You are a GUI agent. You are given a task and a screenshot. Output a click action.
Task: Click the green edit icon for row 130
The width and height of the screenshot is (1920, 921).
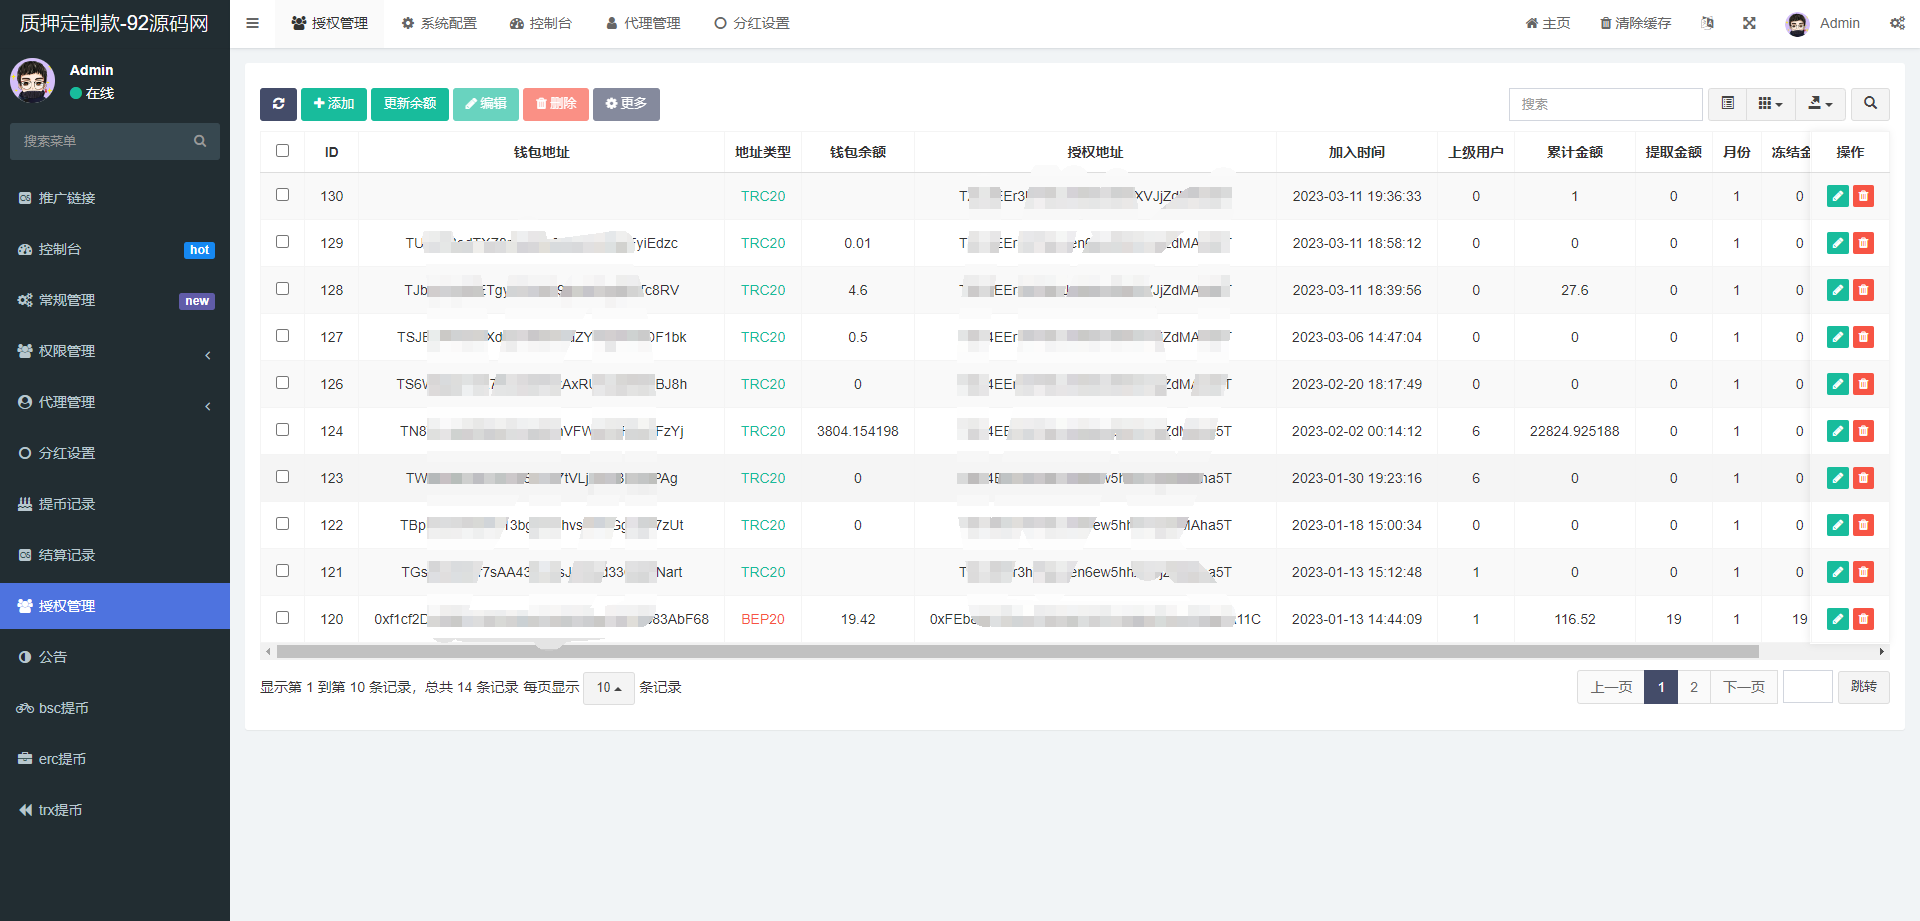coord(1837,196)
